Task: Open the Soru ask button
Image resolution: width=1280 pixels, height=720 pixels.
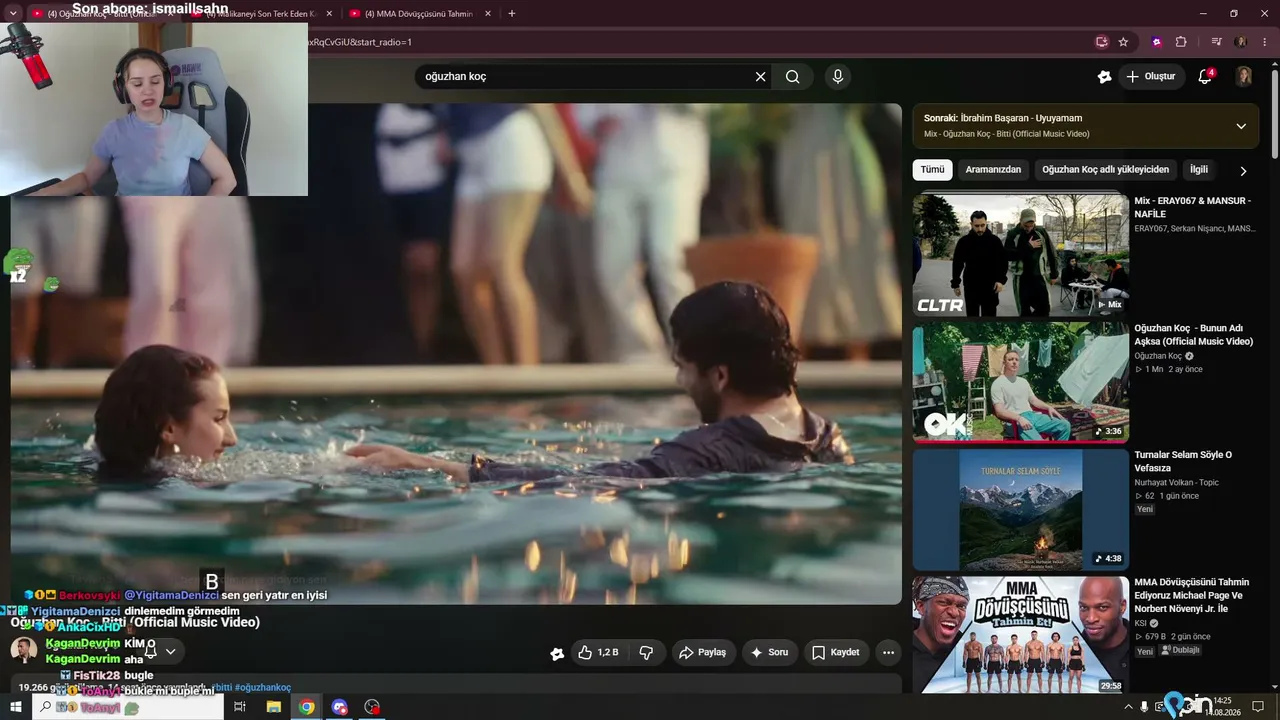Action: [x=769, y=653]
